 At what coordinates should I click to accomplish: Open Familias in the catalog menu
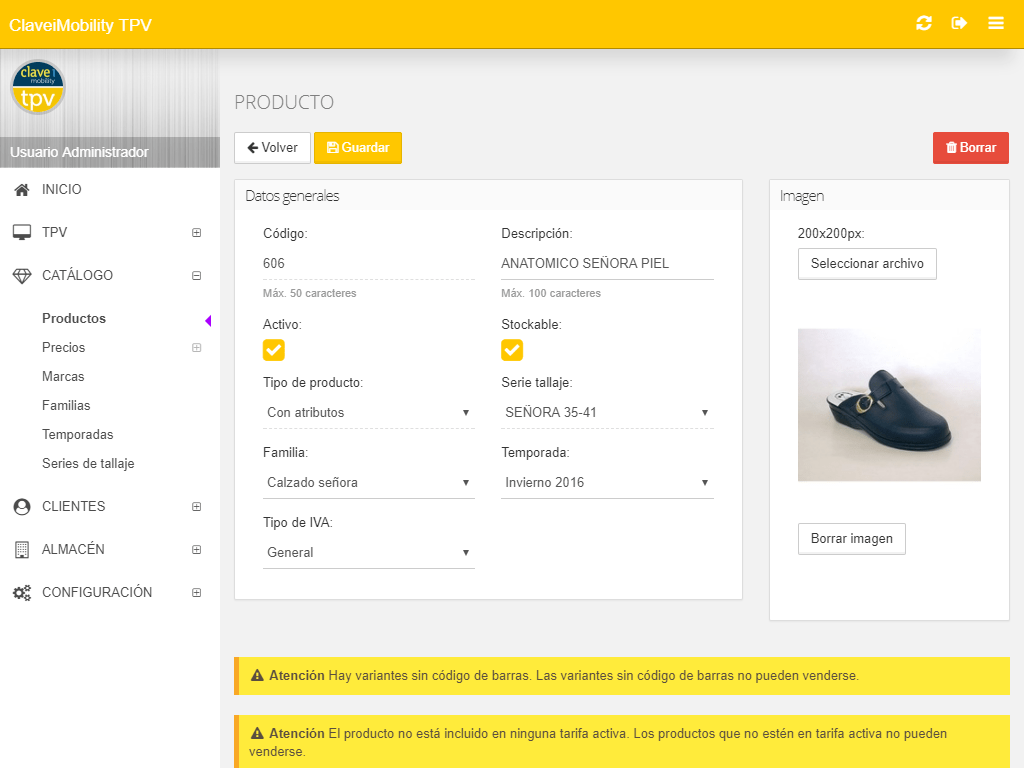tap(66, 406)
